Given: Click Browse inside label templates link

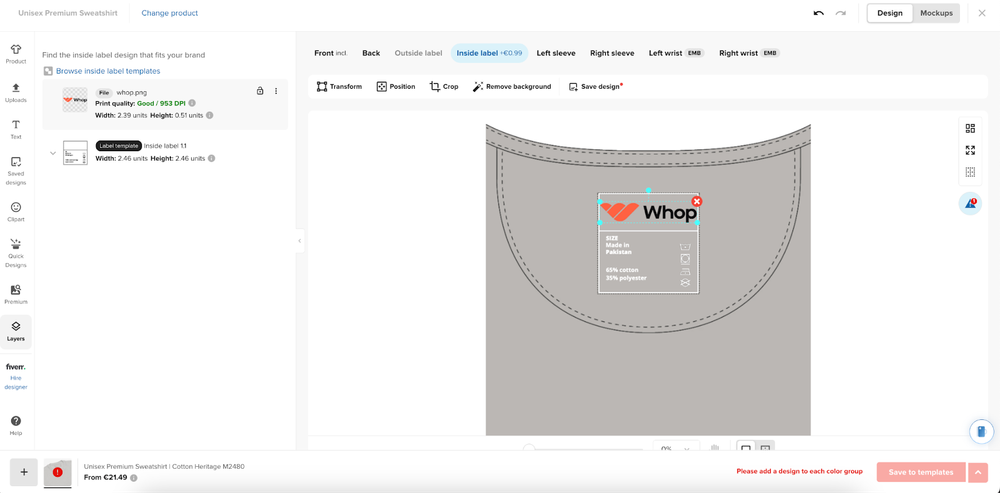Looking at the screenshot, I should pos(107,71).
